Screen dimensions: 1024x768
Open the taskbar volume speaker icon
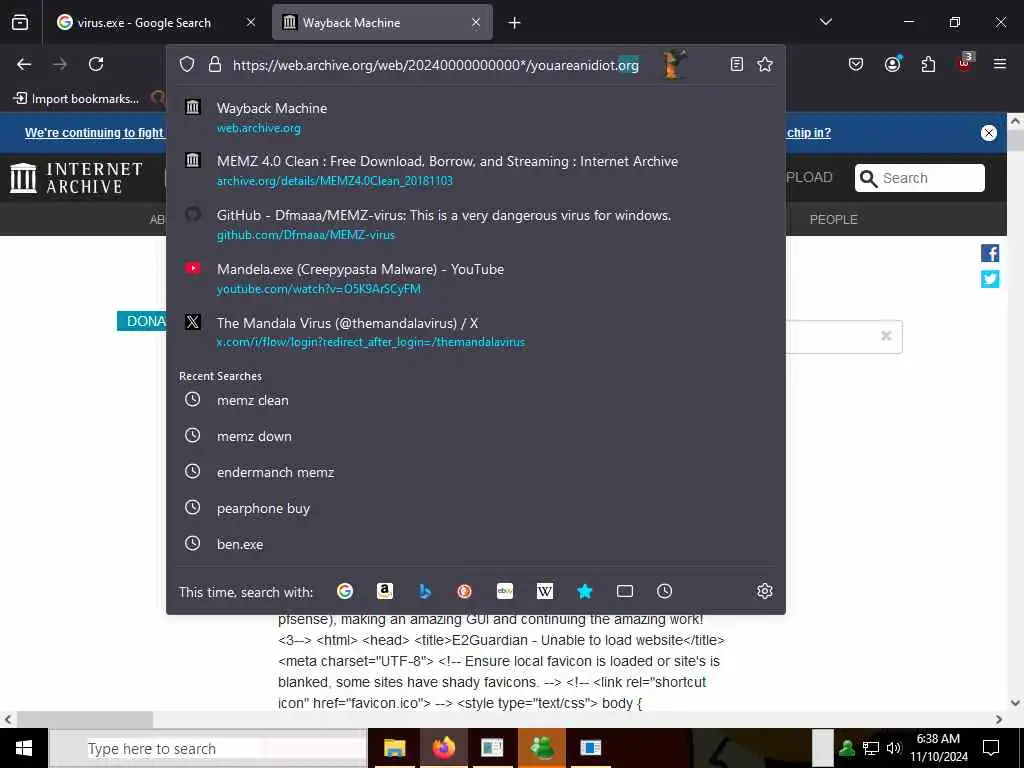(894, 748)
